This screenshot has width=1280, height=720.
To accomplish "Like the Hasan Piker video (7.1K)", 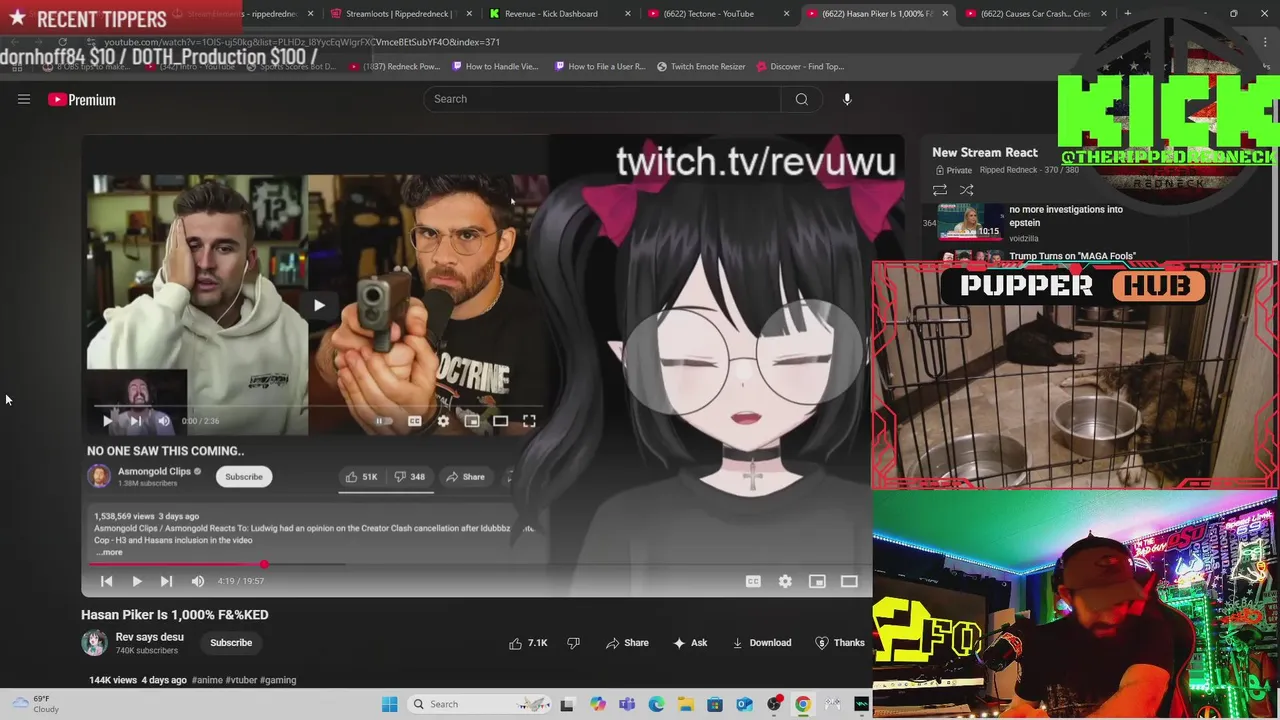I will 529,643.
